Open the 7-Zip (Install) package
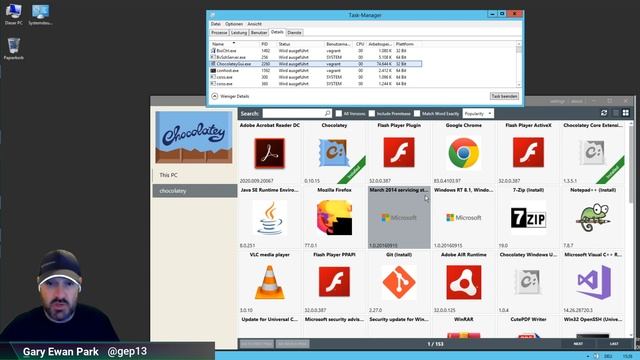 click(x=528, y=218)
